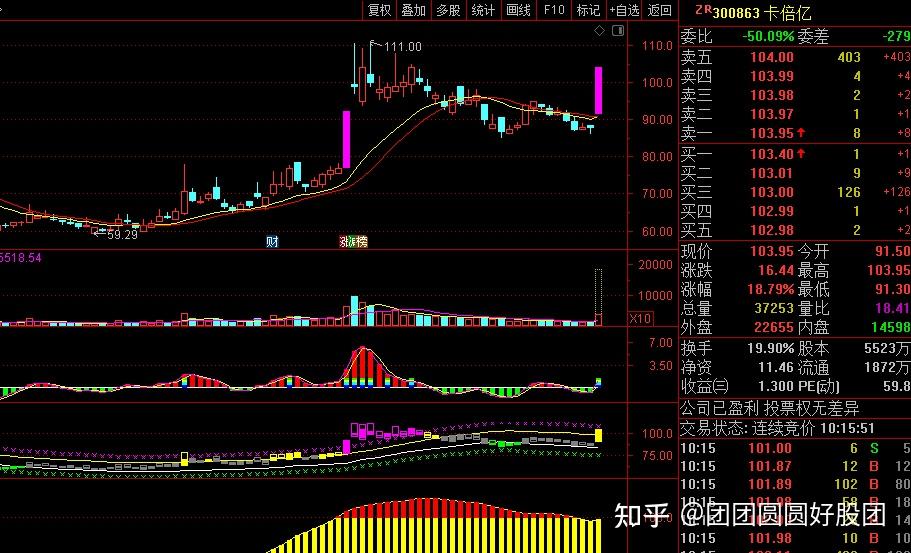The width and height of the screenshot is (911, 553).
Task: Select the 卖一 price 103.95
Action: pos(772,134)
